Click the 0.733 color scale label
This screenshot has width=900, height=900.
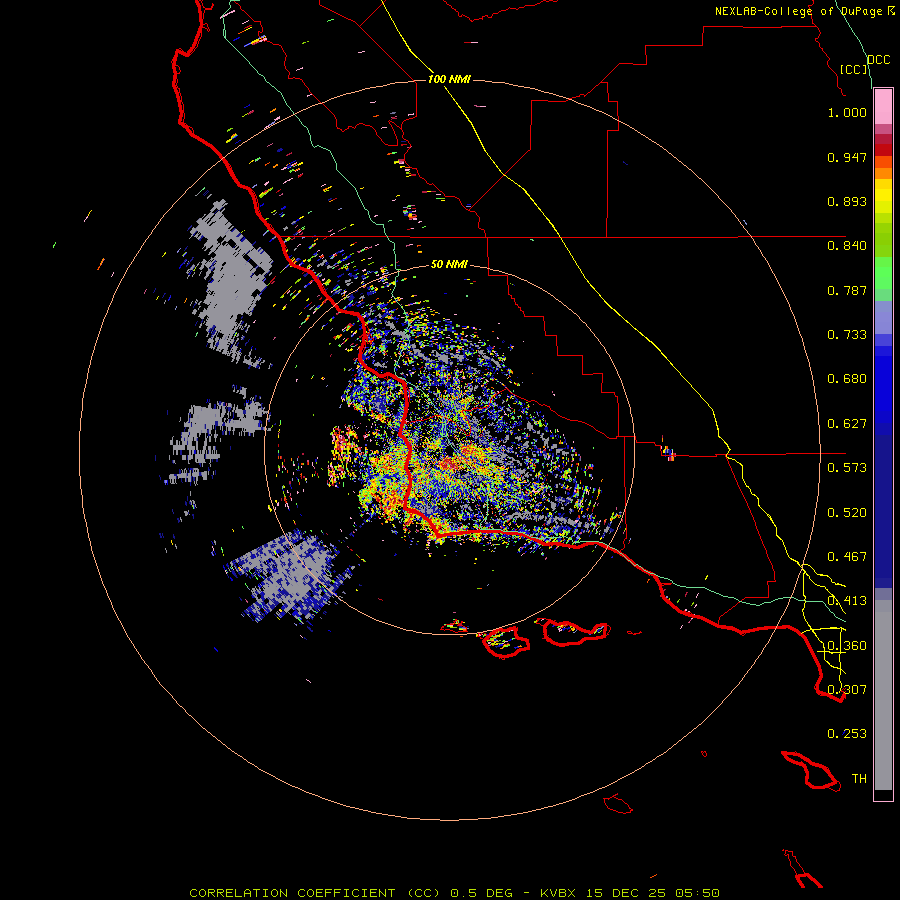(847, 335)
